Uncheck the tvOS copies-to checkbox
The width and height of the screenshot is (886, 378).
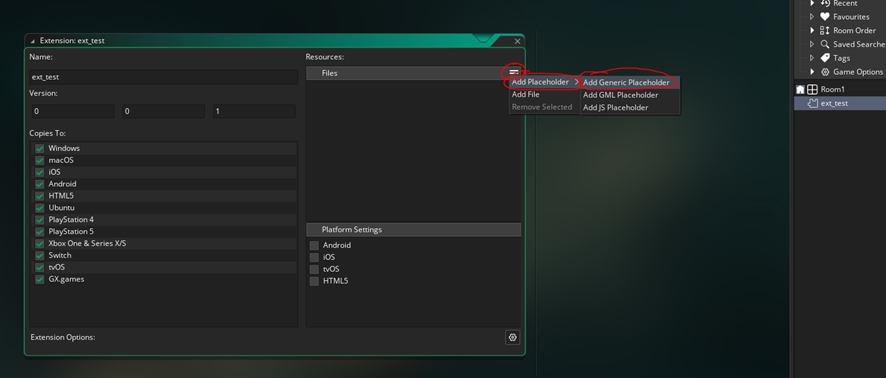click(x=40, y=267)
